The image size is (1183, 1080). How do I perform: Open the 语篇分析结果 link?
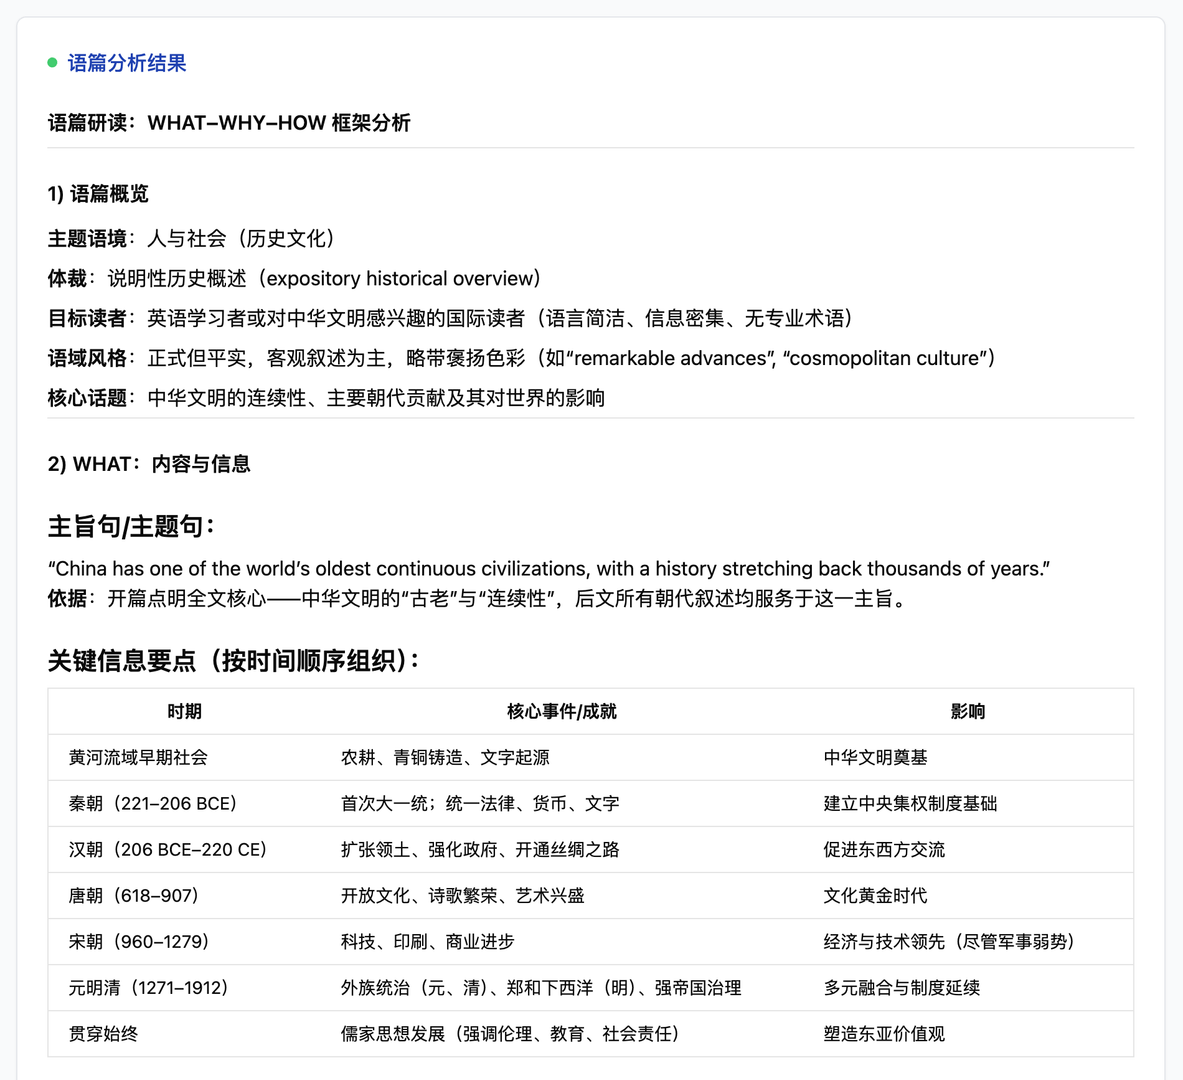click(124, 63)
